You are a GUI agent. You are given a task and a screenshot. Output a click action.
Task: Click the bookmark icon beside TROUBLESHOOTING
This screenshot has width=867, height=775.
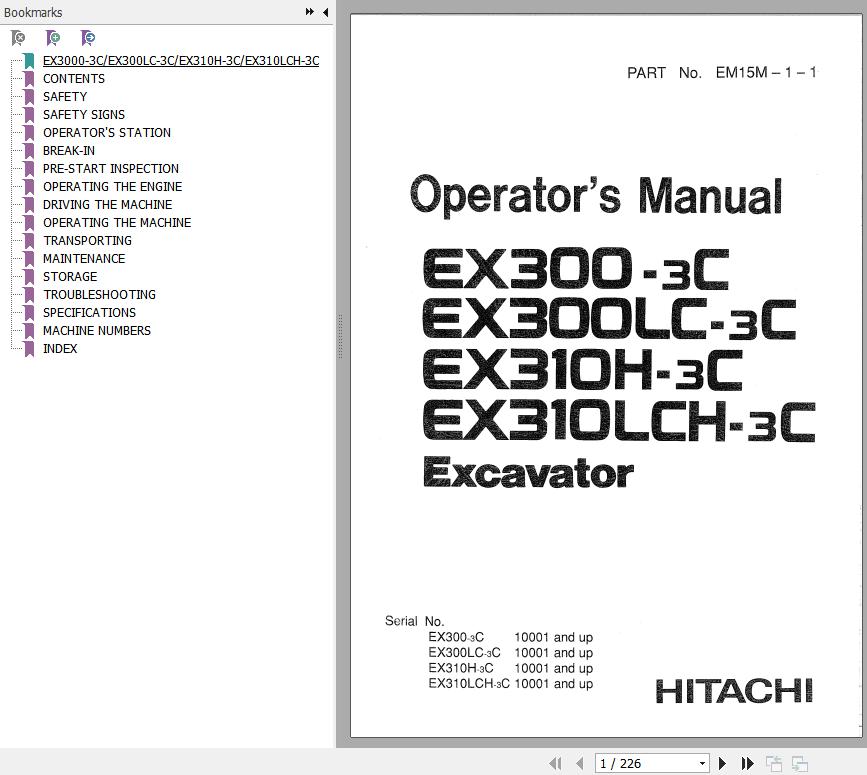29,295
